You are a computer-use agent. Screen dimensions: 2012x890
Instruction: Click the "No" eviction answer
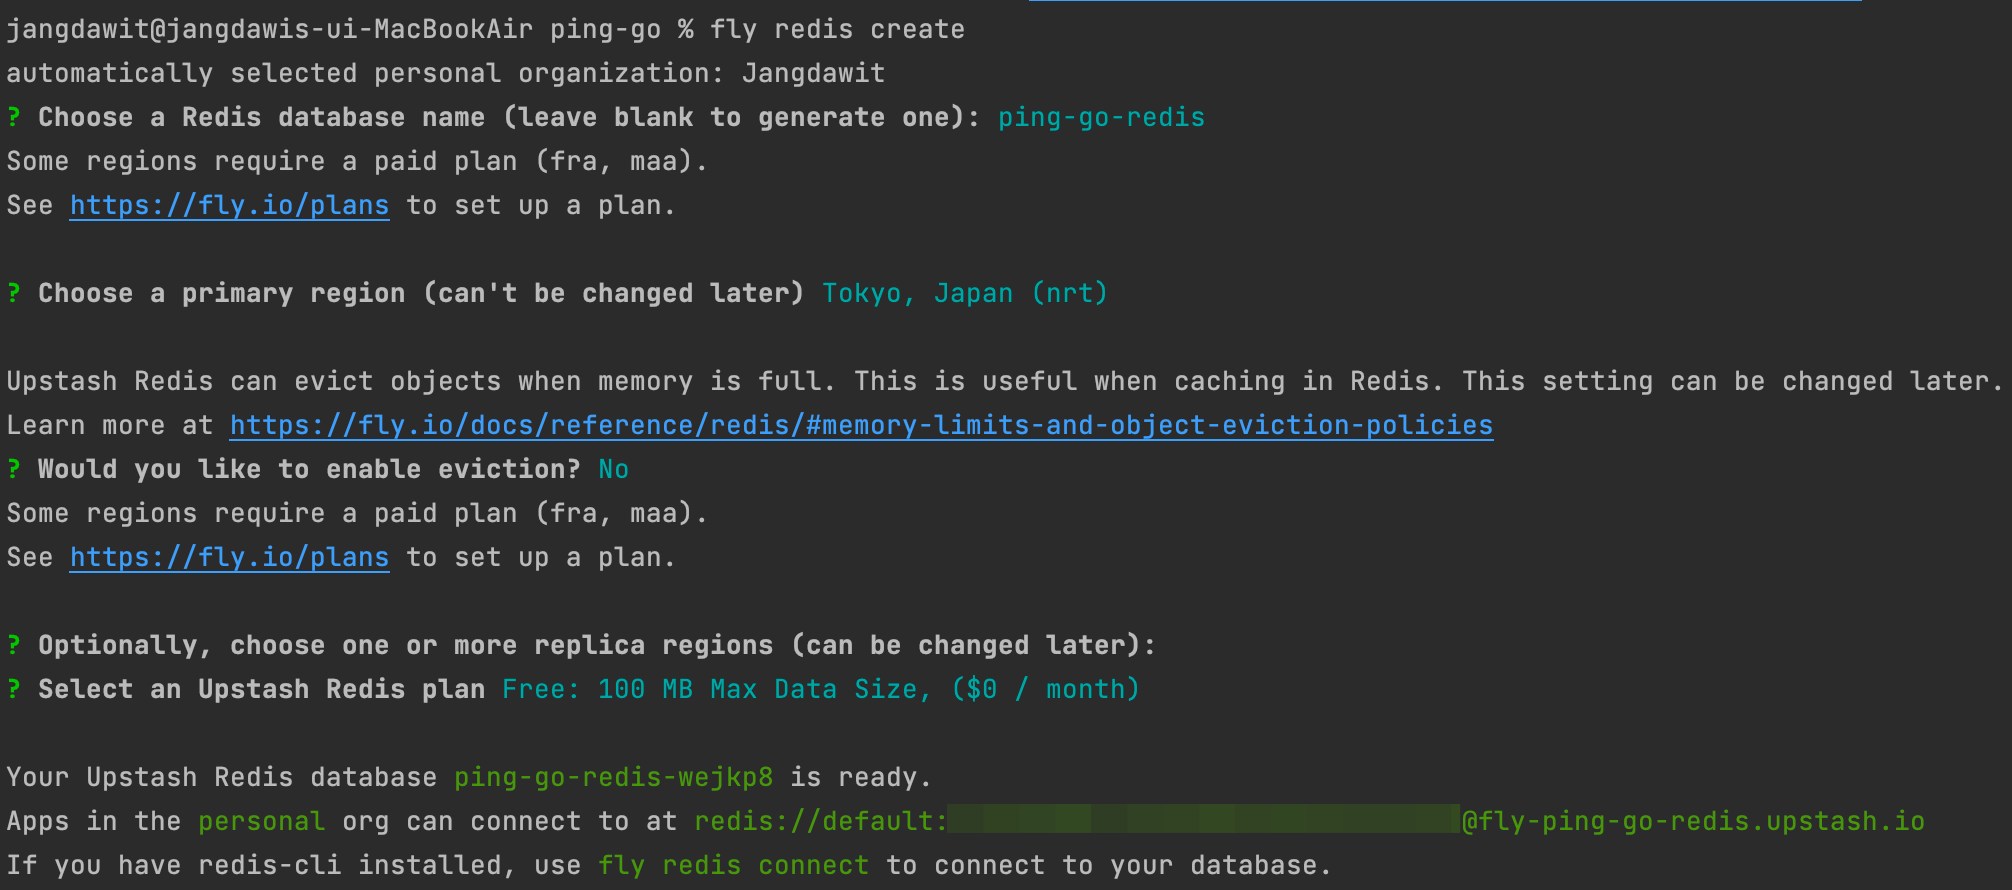613,469
